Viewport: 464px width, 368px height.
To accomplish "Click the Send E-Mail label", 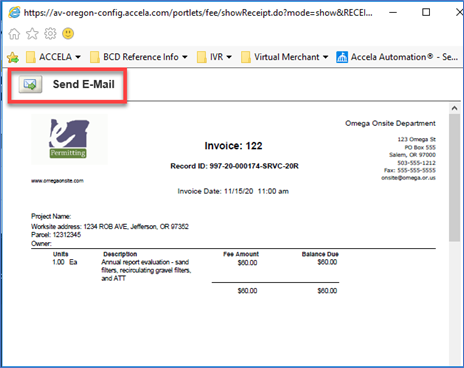I will pos(84,84).
